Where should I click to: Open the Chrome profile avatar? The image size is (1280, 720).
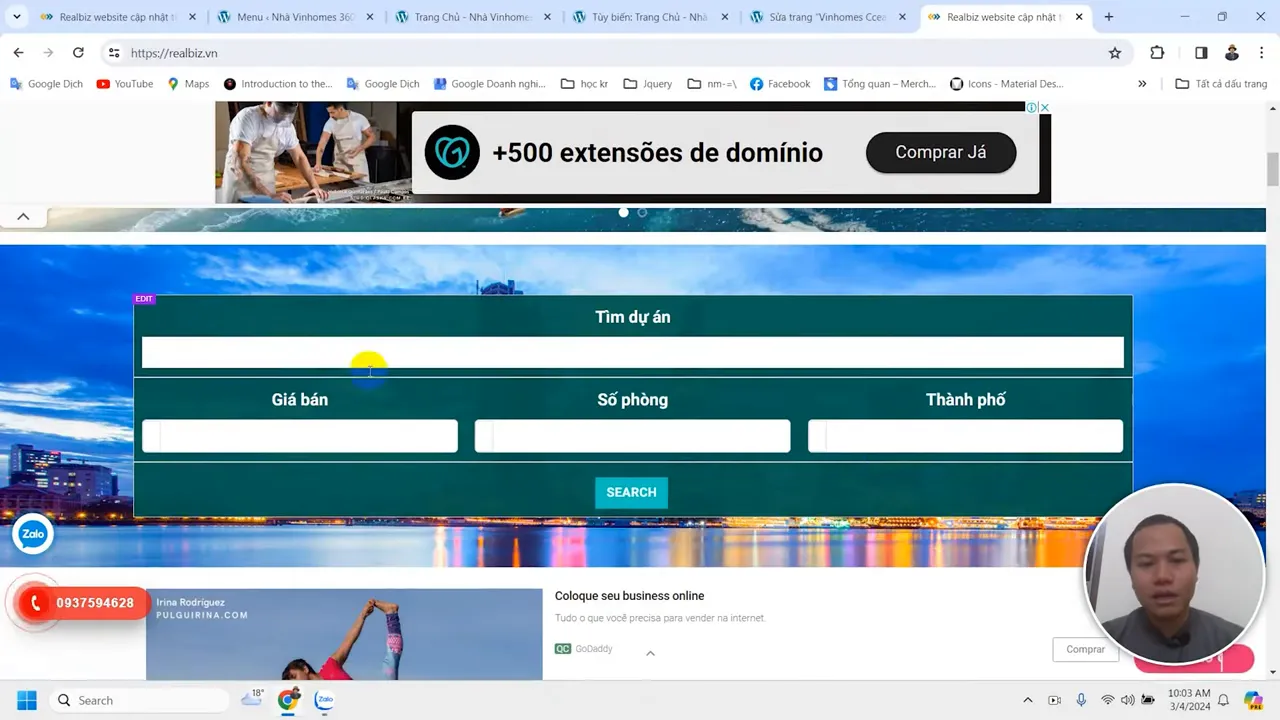pyautogui.click(x=1232, y=53)
